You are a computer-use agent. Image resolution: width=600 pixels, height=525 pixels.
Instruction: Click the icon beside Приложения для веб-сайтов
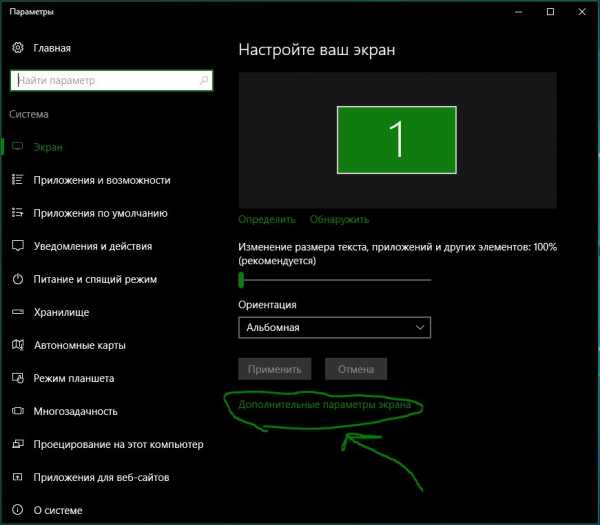[18, 477]
